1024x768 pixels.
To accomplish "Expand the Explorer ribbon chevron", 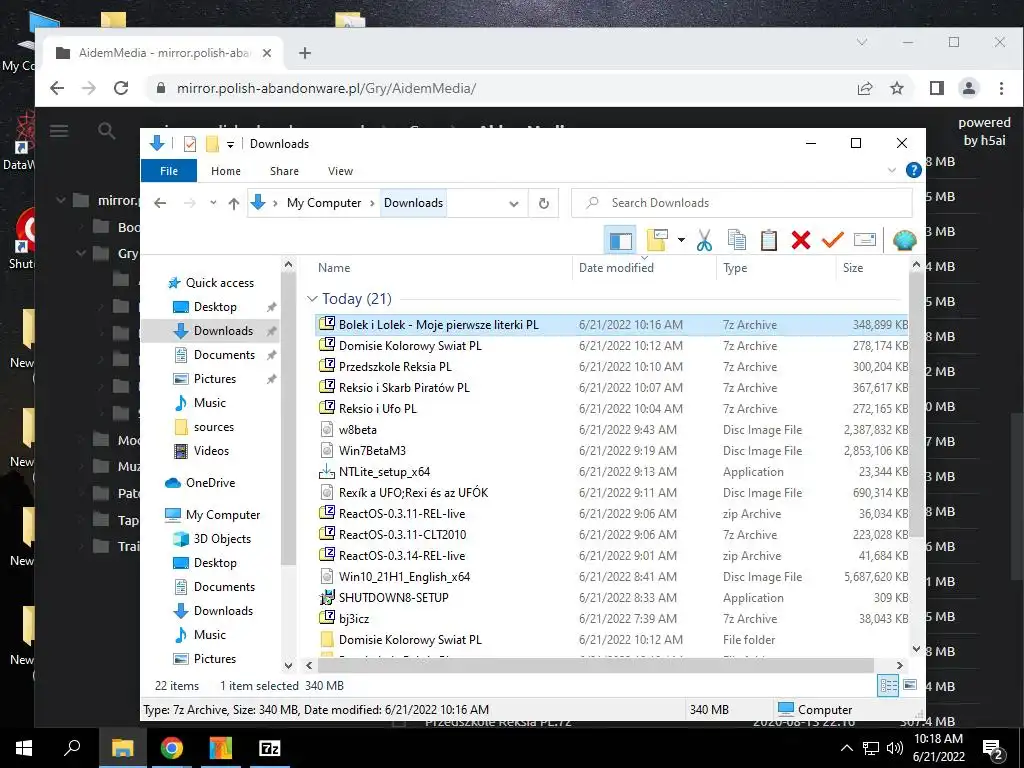I will pos(891,170).
